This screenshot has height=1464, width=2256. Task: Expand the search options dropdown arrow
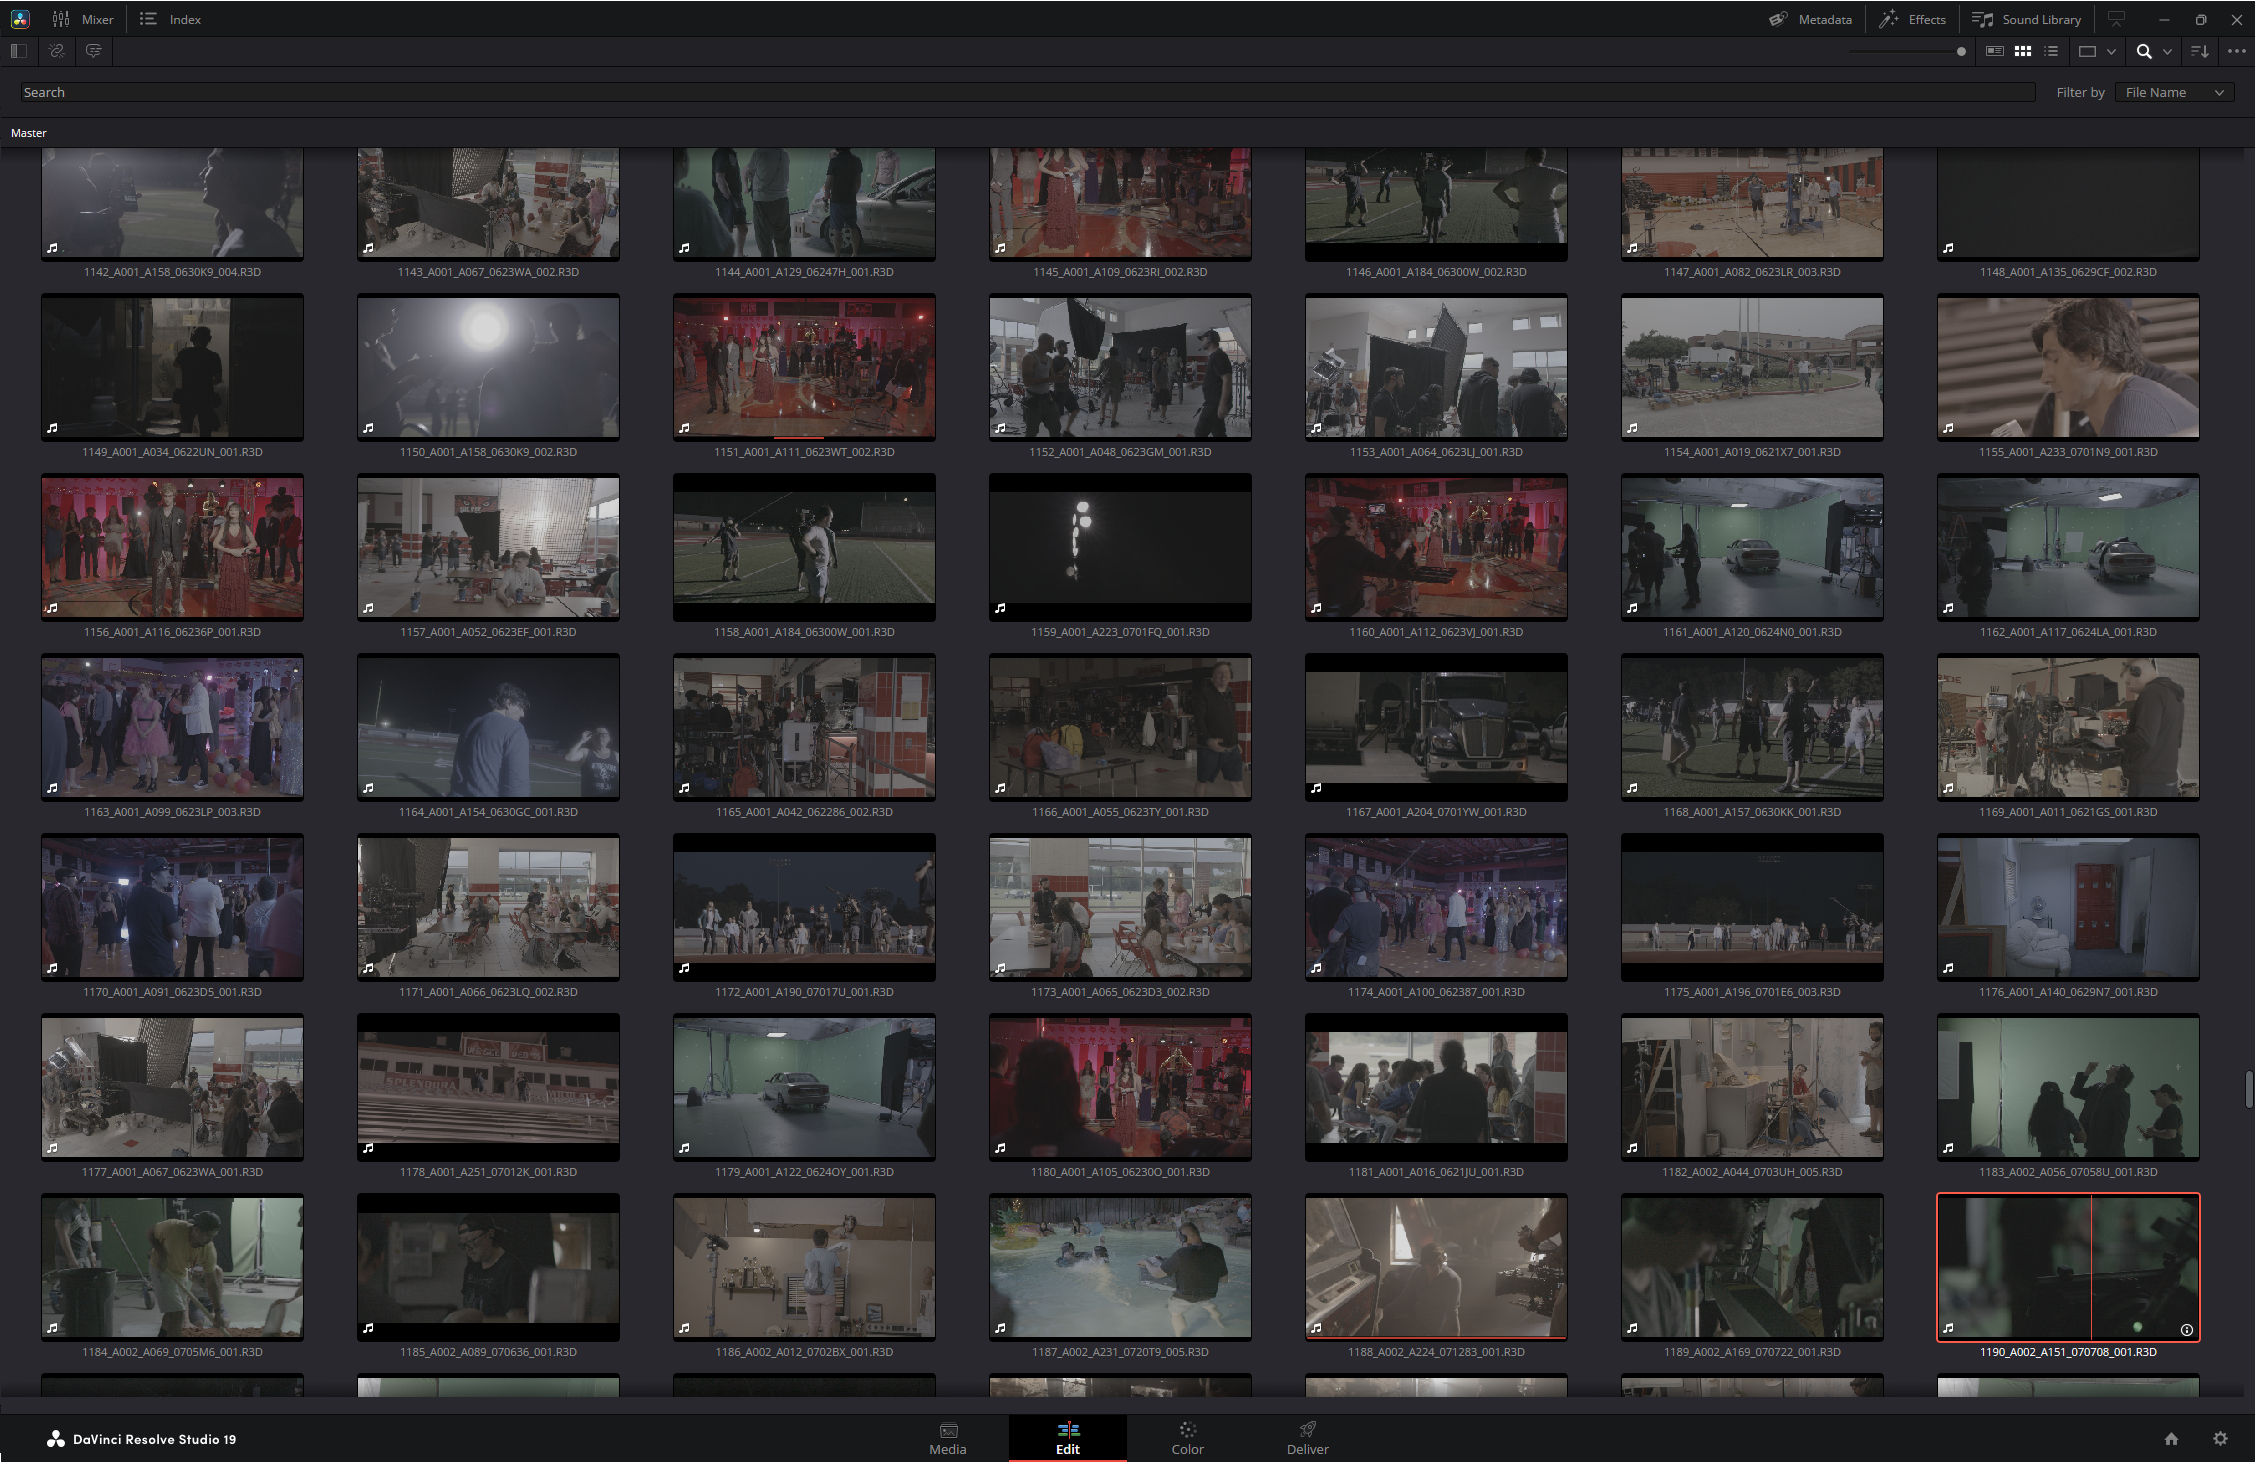pyautogui.click(x=2167, y=52)
